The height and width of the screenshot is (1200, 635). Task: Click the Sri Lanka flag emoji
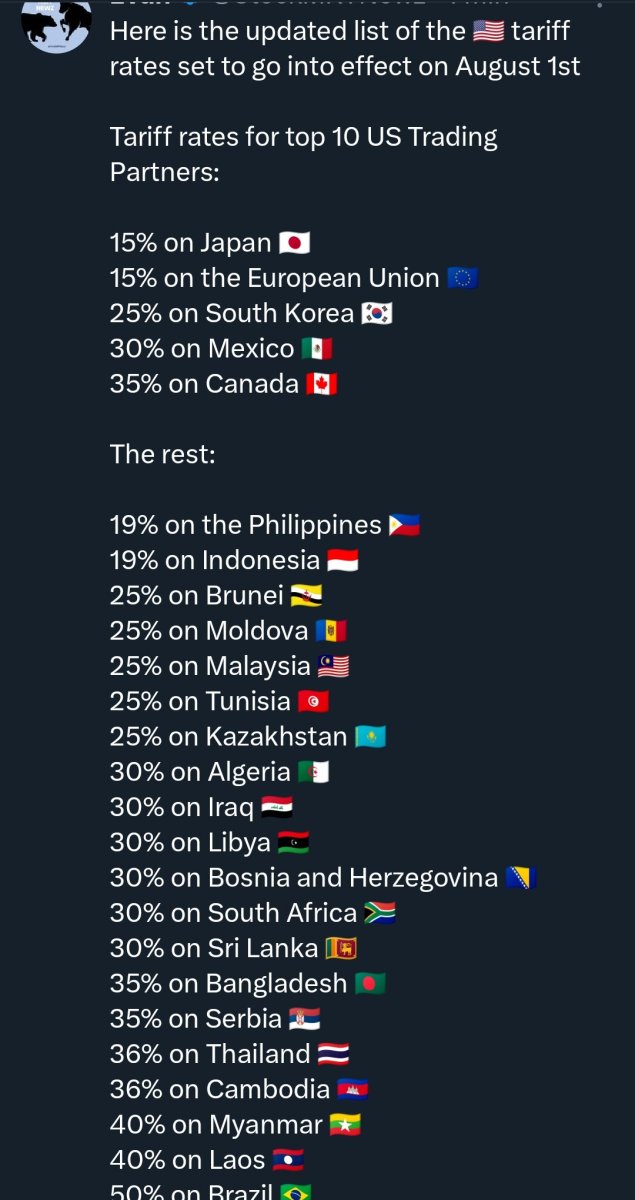click(x=340, y=948)
